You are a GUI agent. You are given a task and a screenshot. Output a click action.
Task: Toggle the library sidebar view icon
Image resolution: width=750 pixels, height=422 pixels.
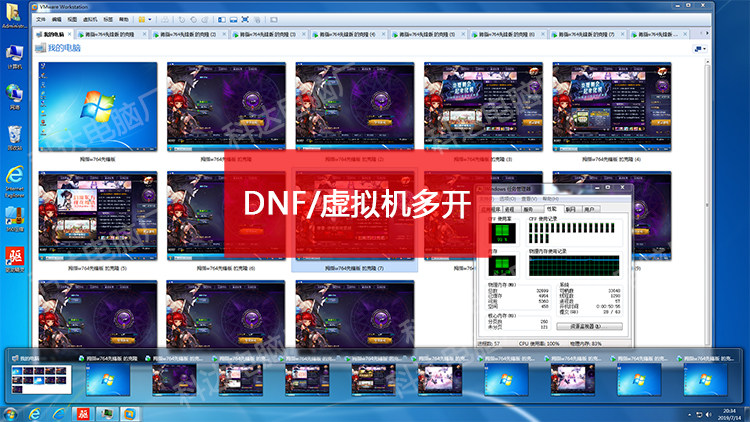[x=222, y=20]
